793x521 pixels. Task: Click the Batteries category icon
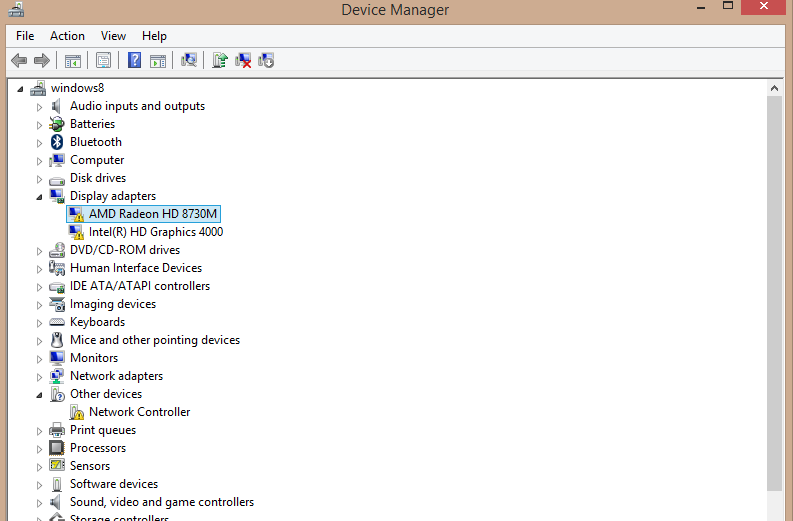[57, 124]
